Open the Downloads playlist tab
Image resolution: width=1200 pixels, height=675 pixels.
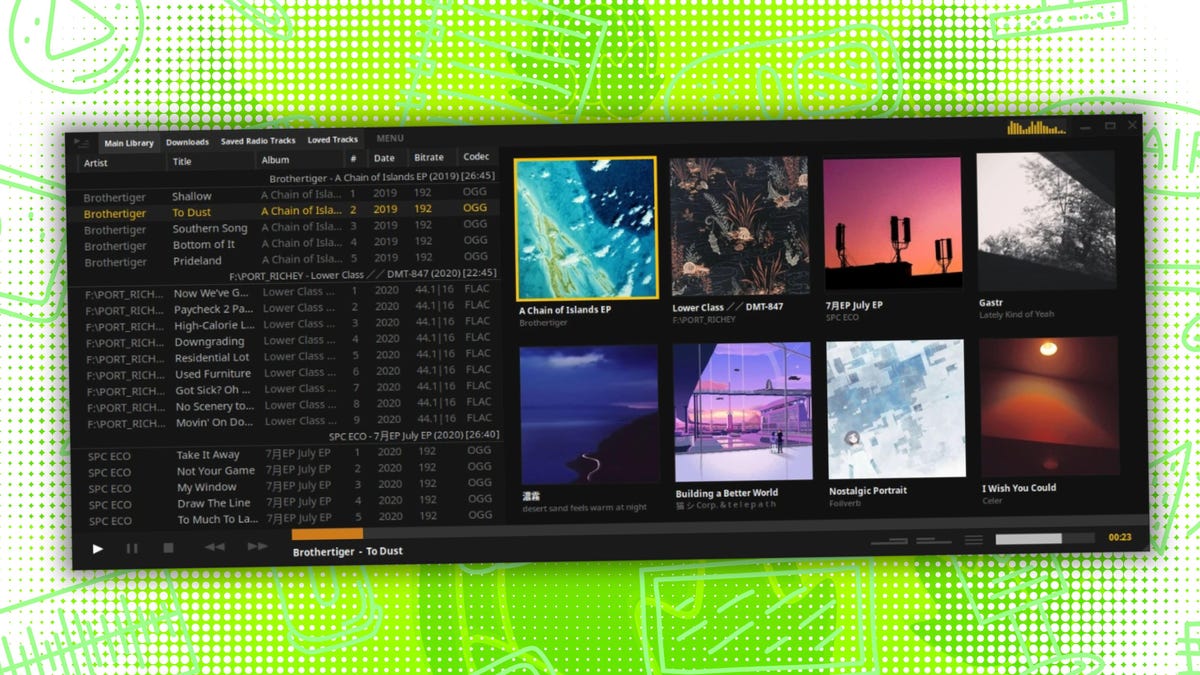[x=188, y=142]
